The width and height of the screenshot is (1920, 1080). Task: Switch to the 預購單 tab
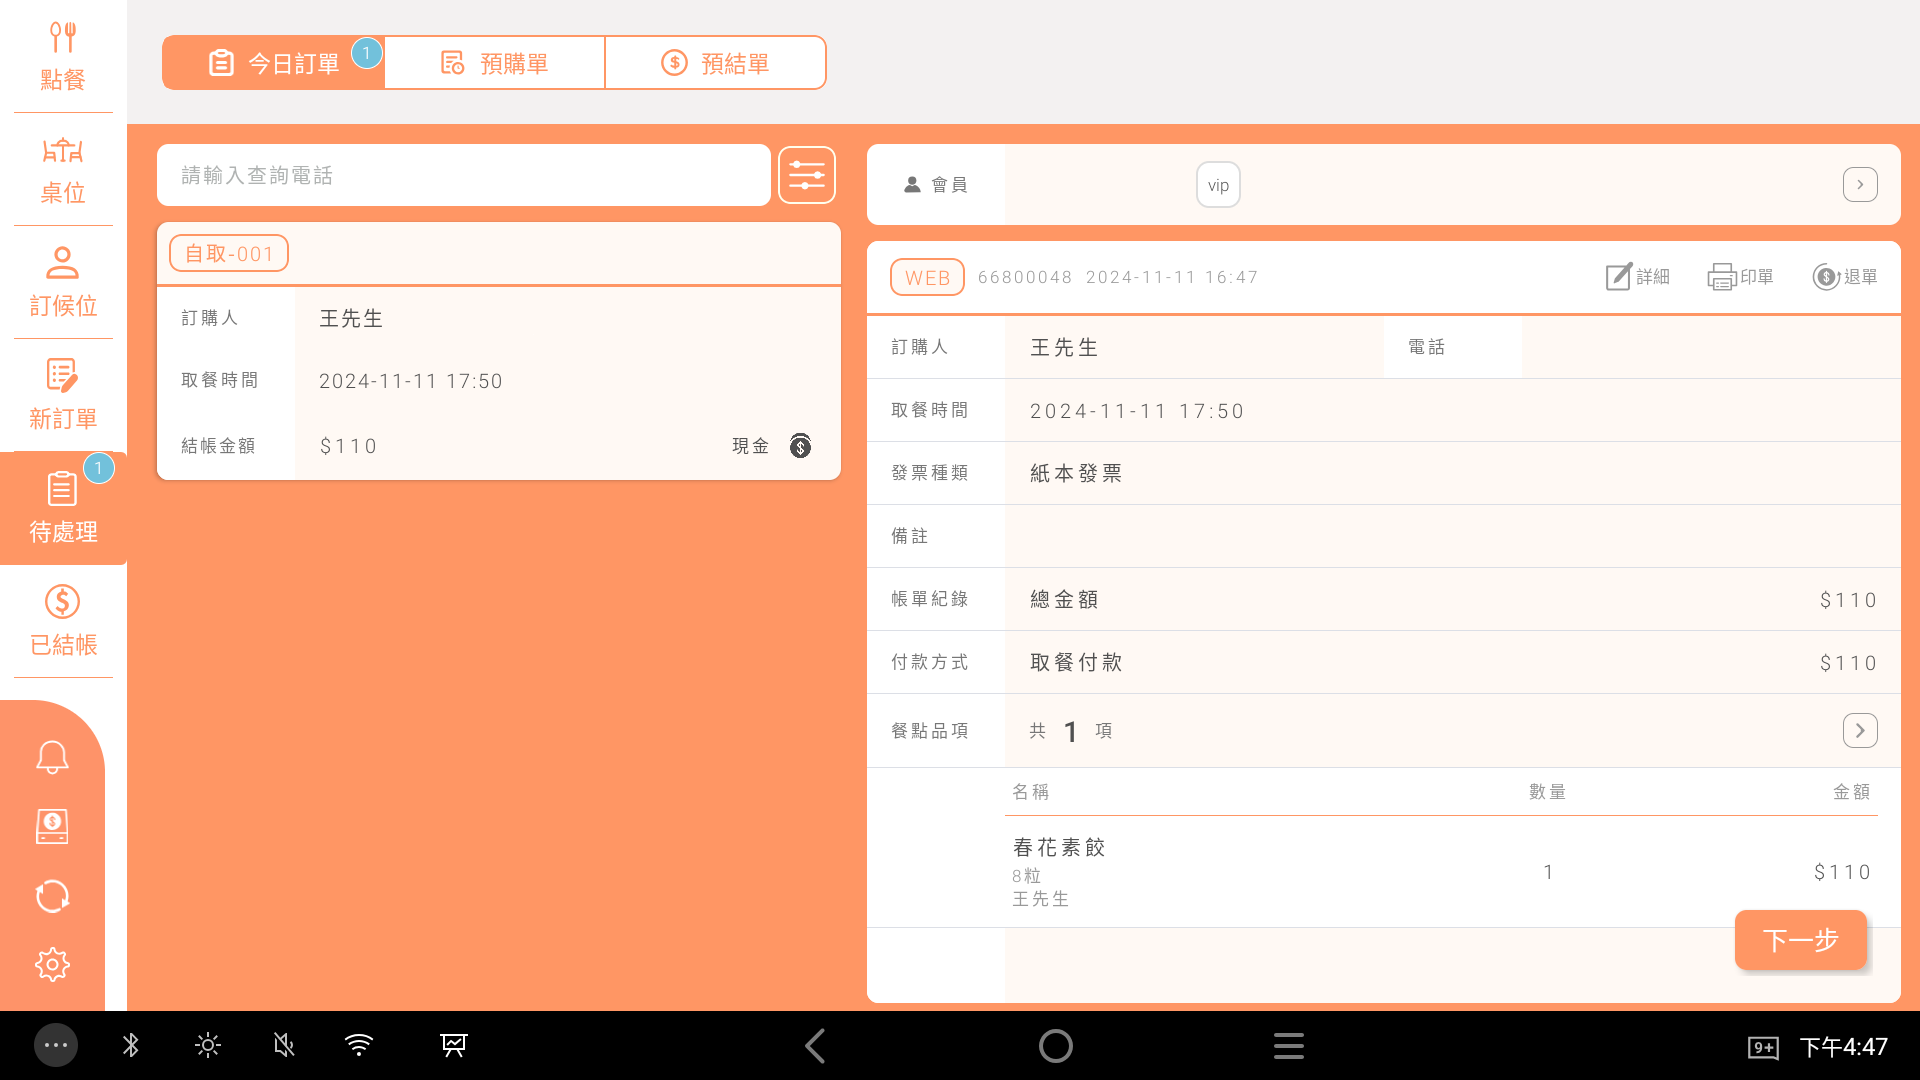[495, 63]
